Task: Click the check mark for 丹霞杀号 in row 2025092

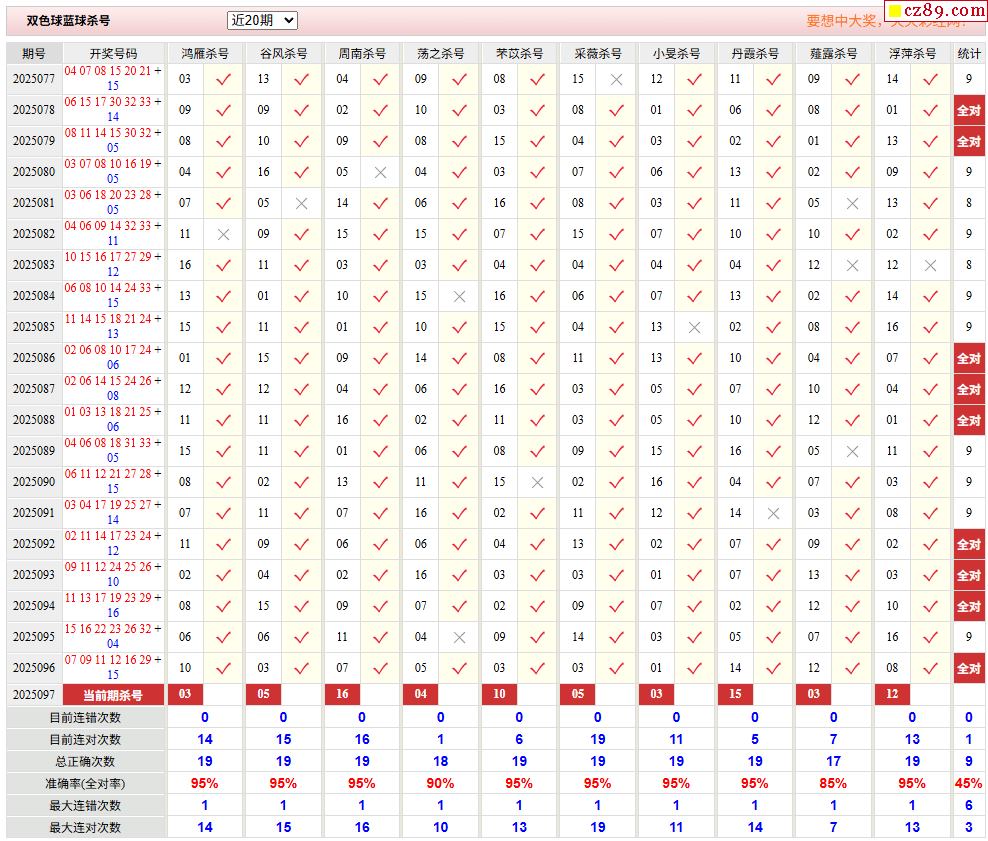Action: point(773,544)
